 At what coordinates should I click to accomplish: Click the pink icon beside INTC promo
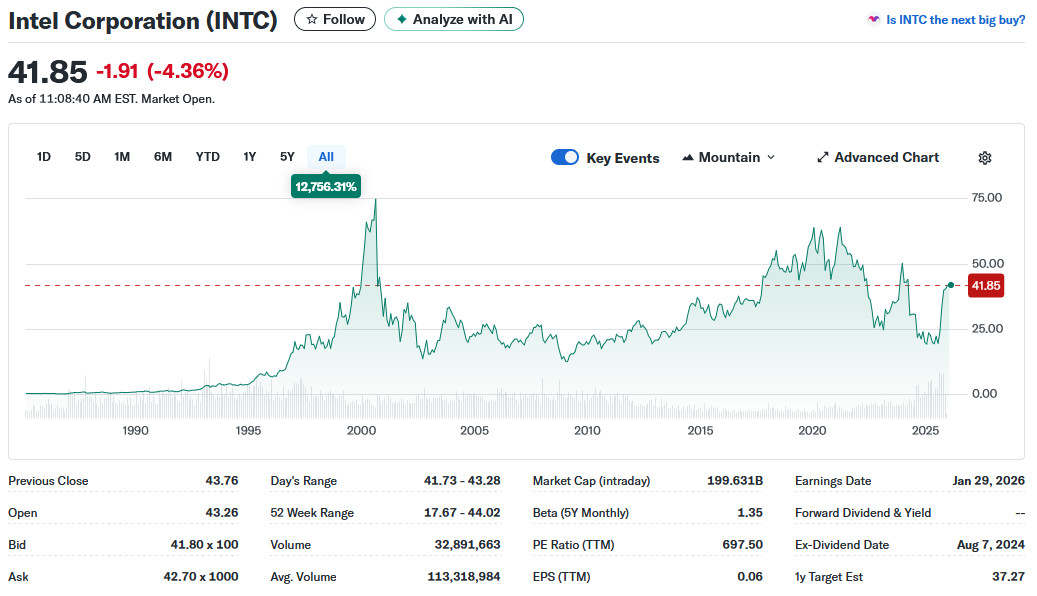click(873, 19)
